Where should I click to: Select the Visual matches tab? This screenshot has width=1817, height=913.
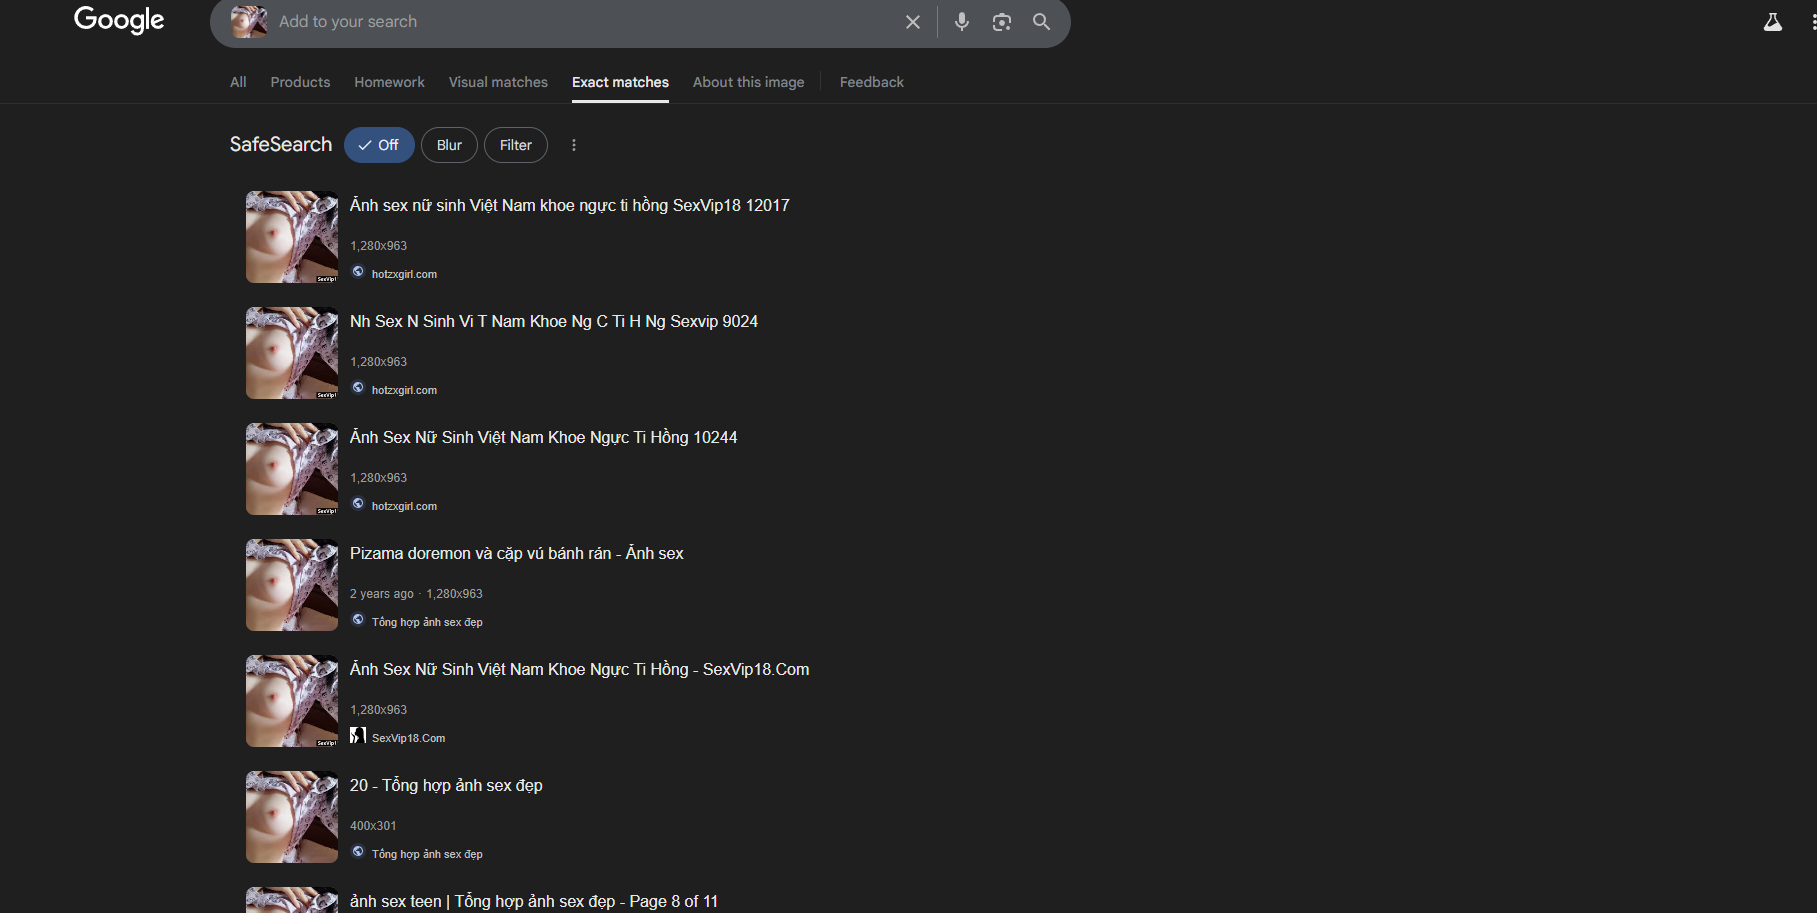(x=498, y=82)
